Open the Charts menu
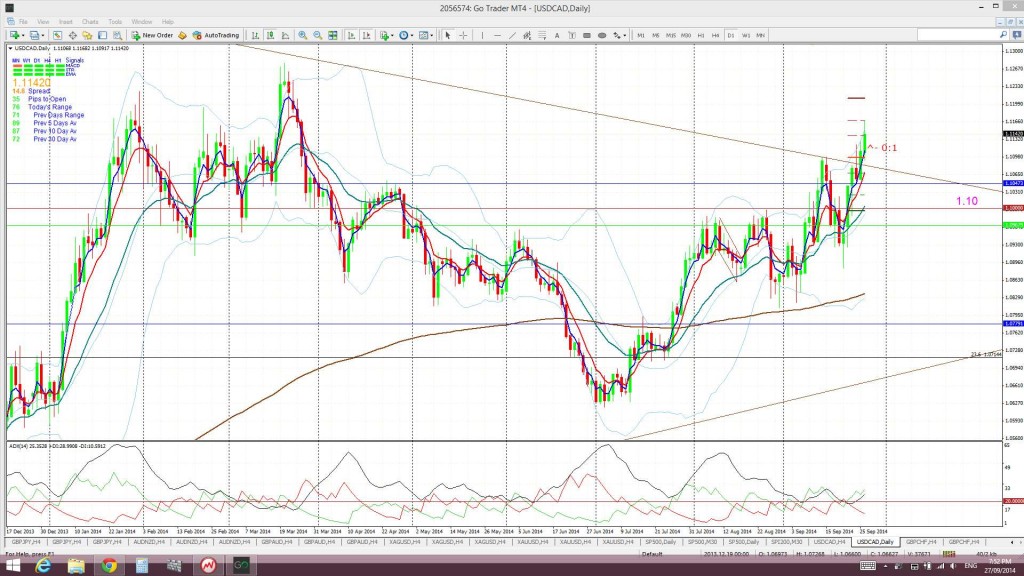Screen dimensions: 1024x576 (90, 22)
